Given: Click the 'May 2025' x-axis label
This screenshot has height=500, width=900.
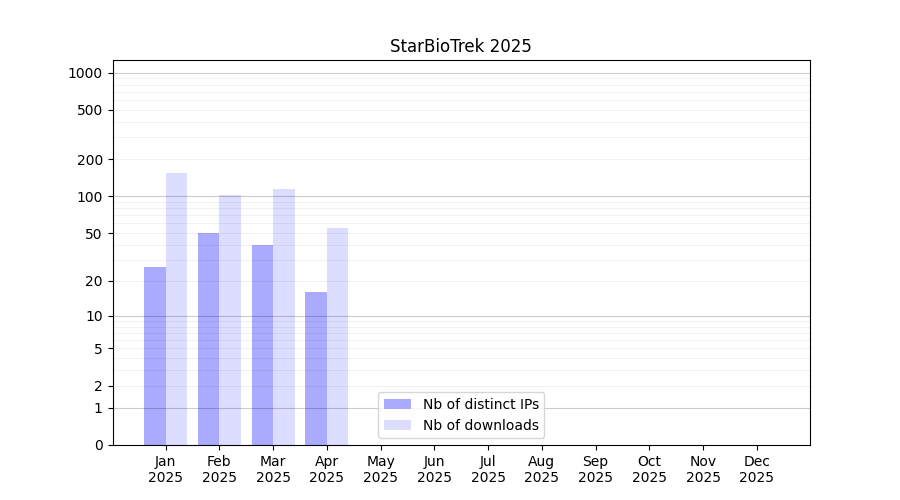Looking at the screenshot, I should (380, 469).
